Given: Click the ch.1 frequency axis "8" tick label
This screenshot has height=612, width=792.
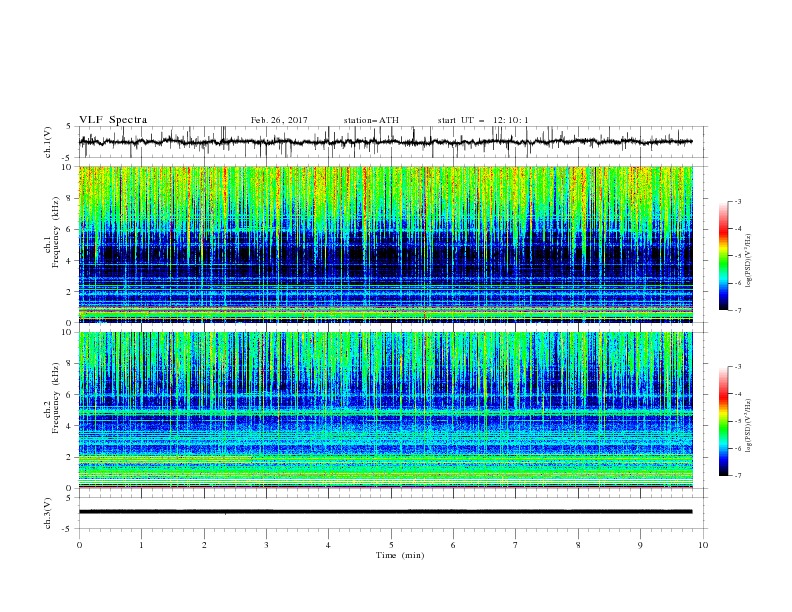Looking at the screenshot, I should (70, 198).
